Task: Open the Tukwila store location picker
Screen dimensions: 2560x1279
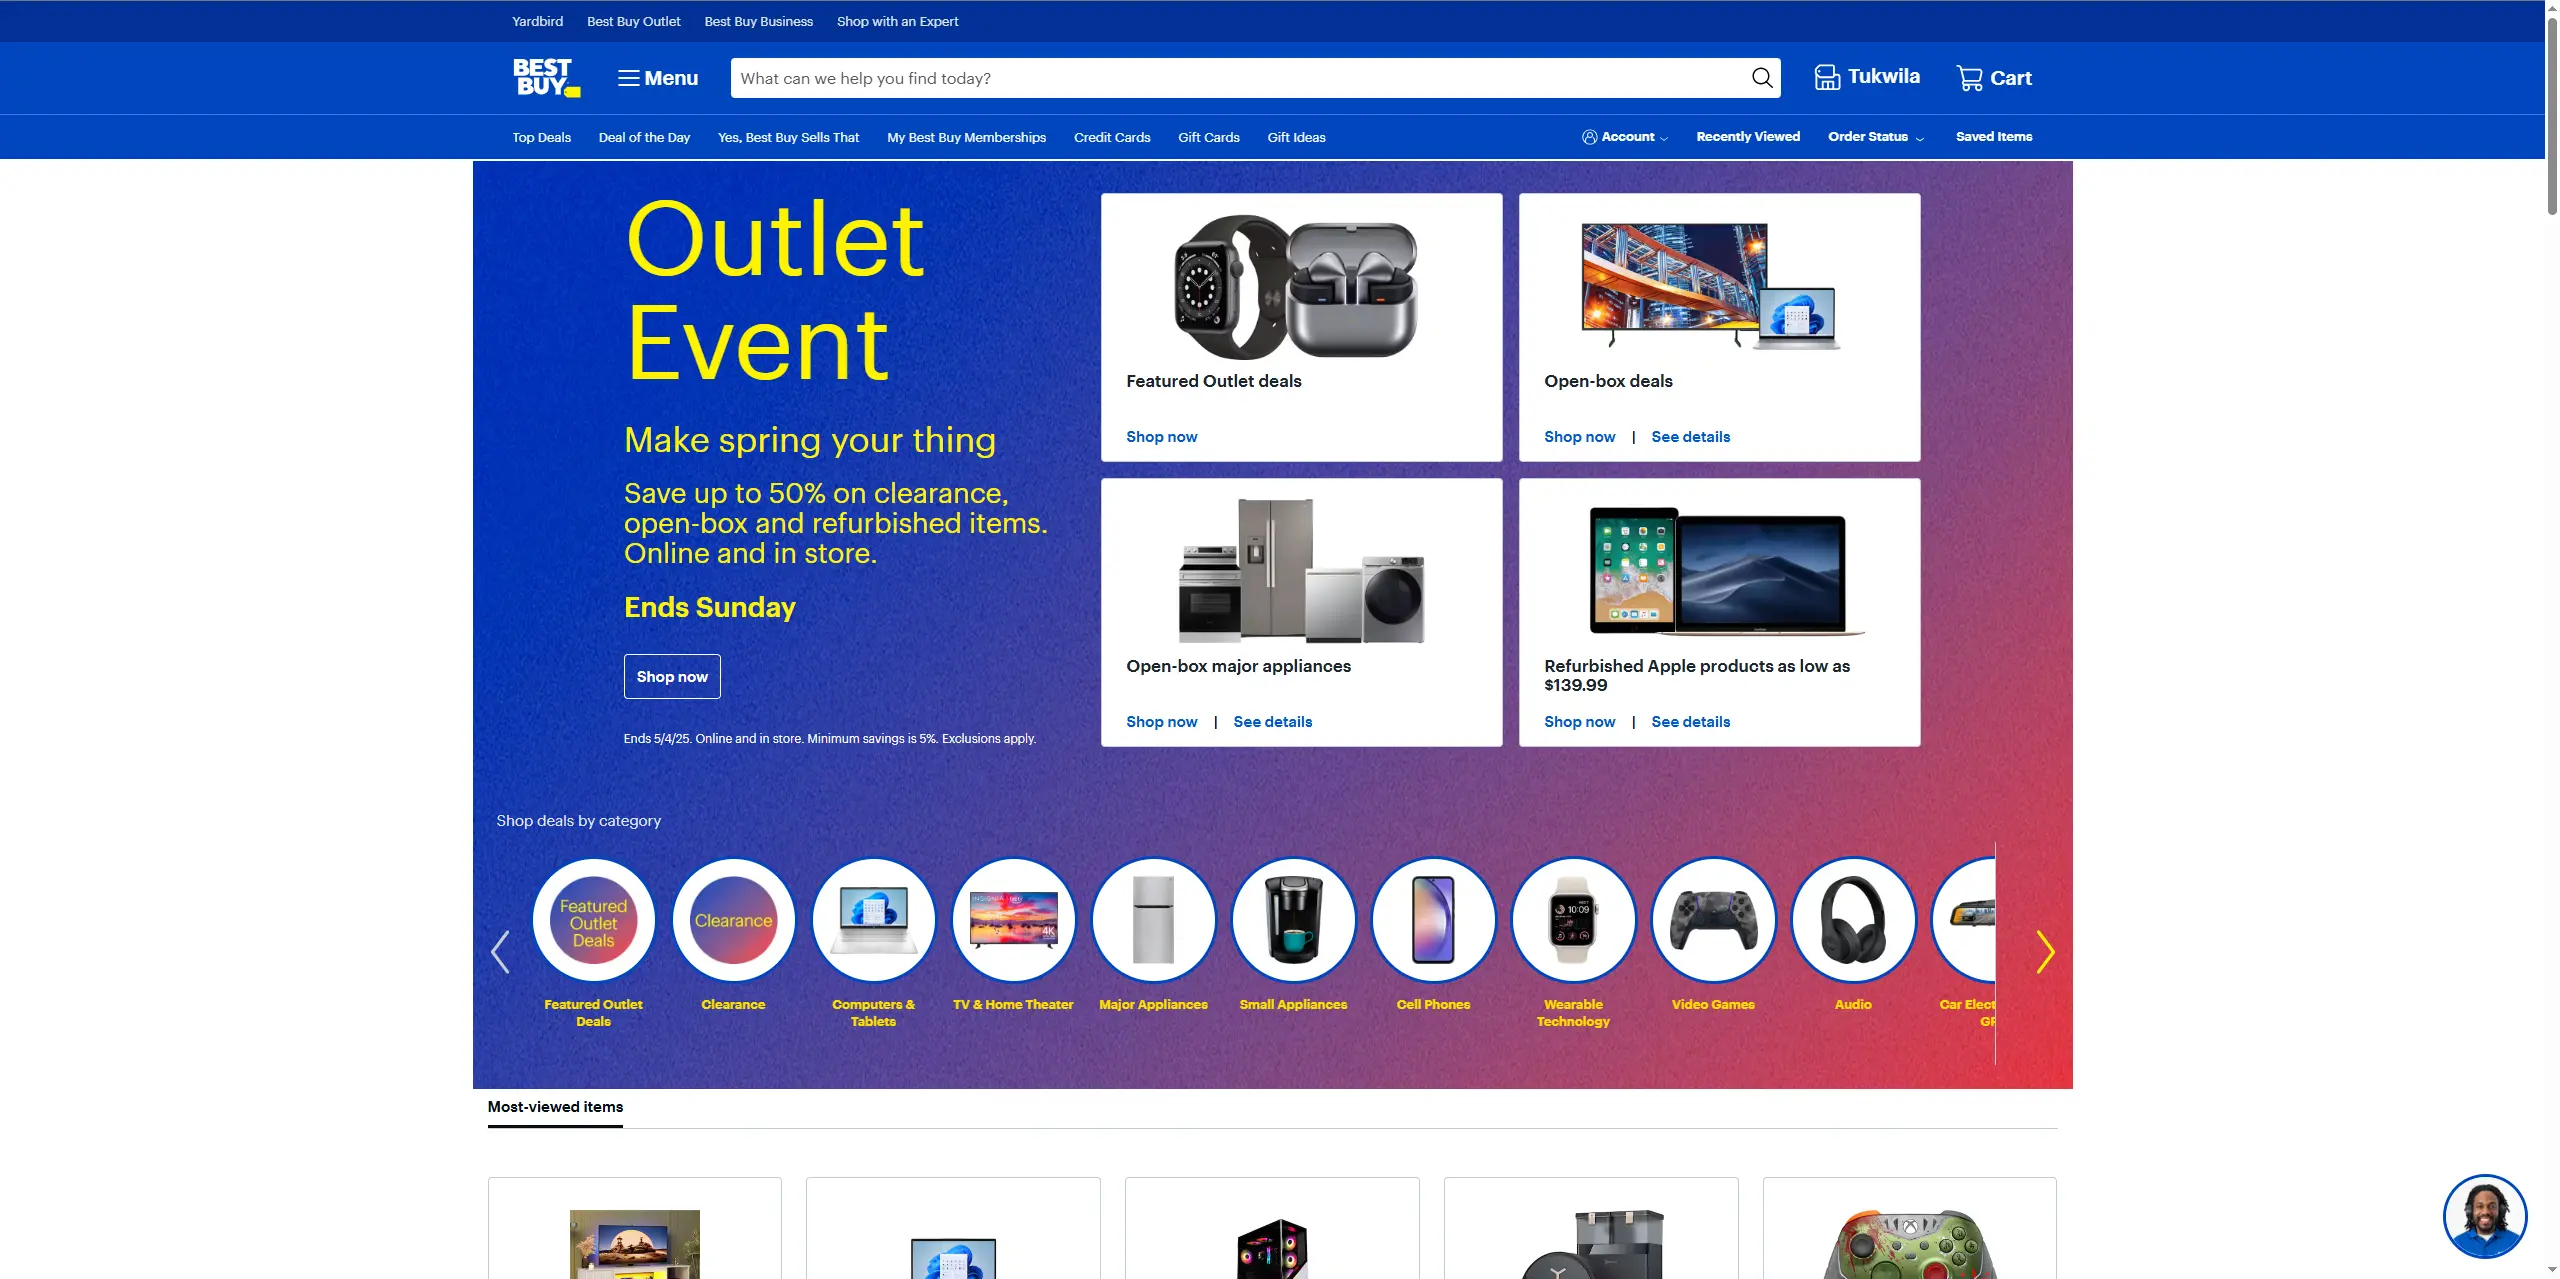Action: click(x=1866, y=76)
